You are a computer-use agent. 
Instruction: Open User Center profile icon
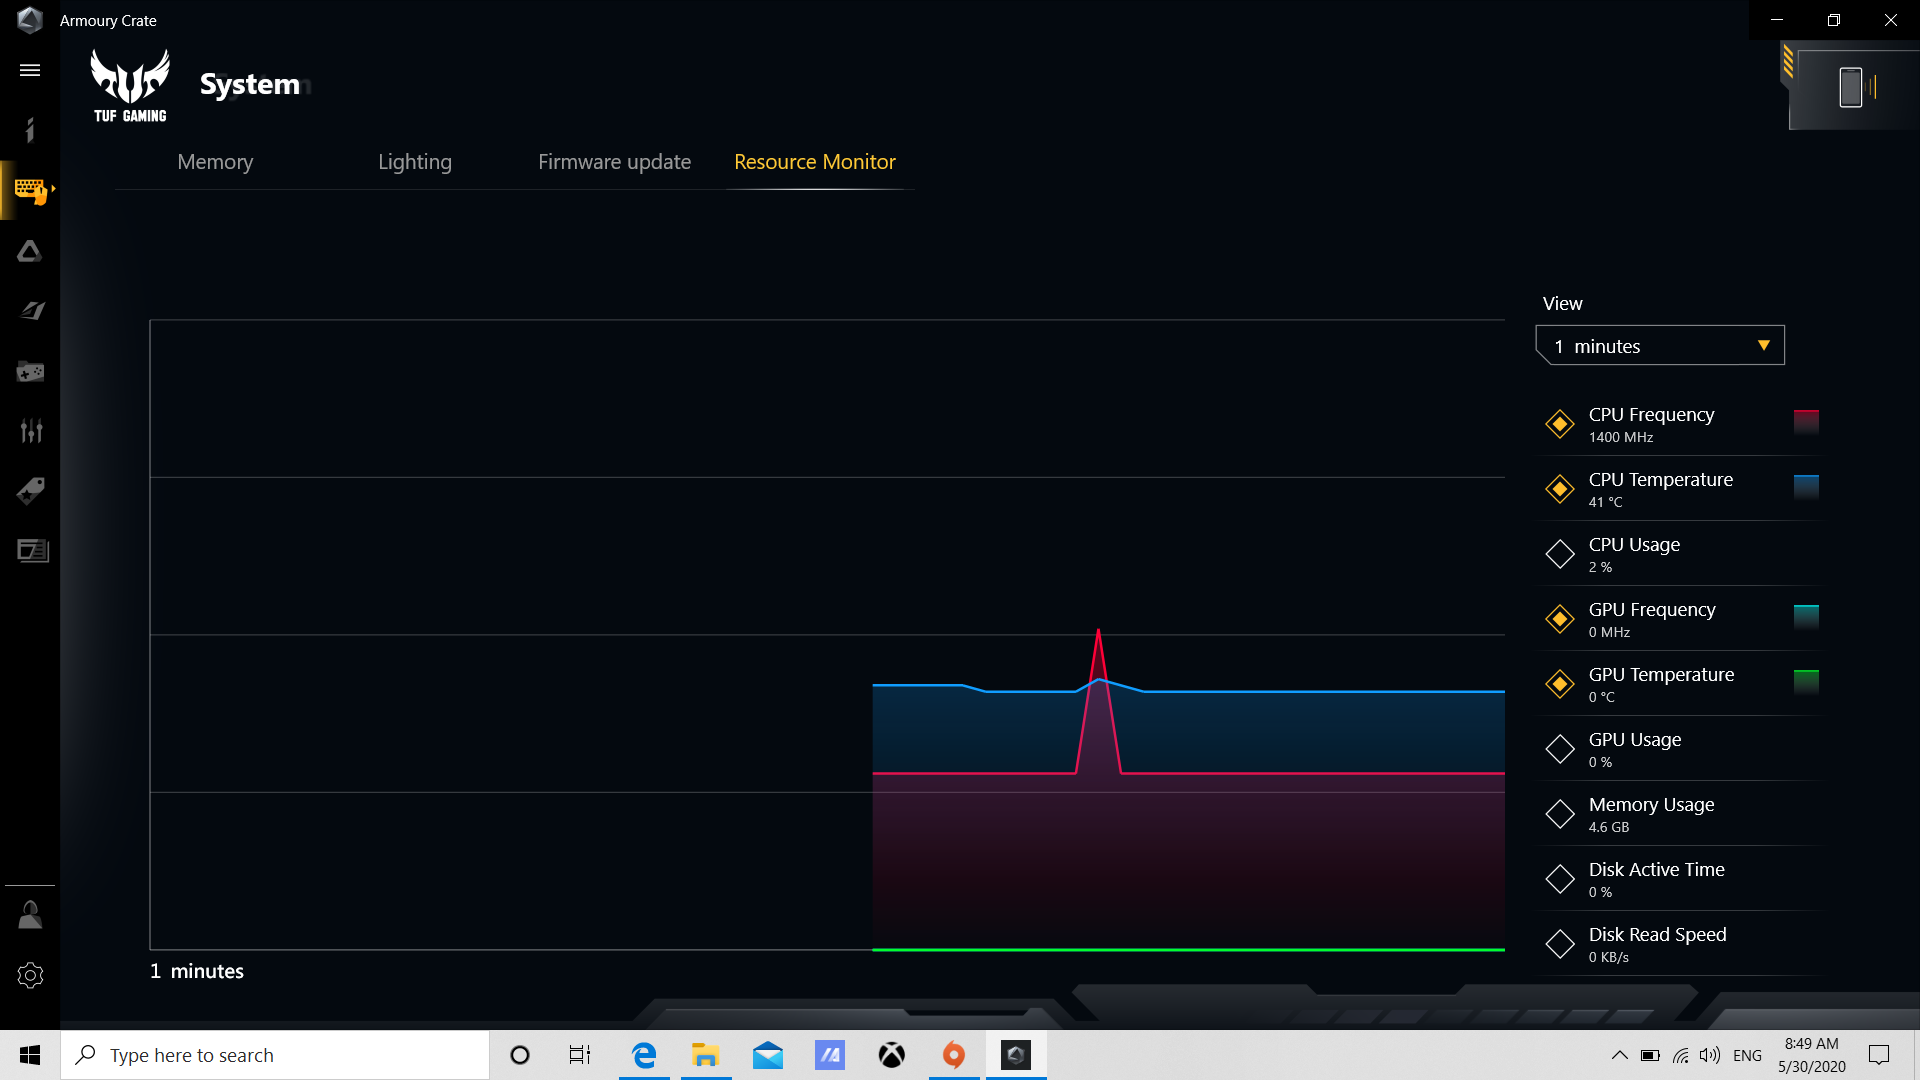tap(30, 915)
